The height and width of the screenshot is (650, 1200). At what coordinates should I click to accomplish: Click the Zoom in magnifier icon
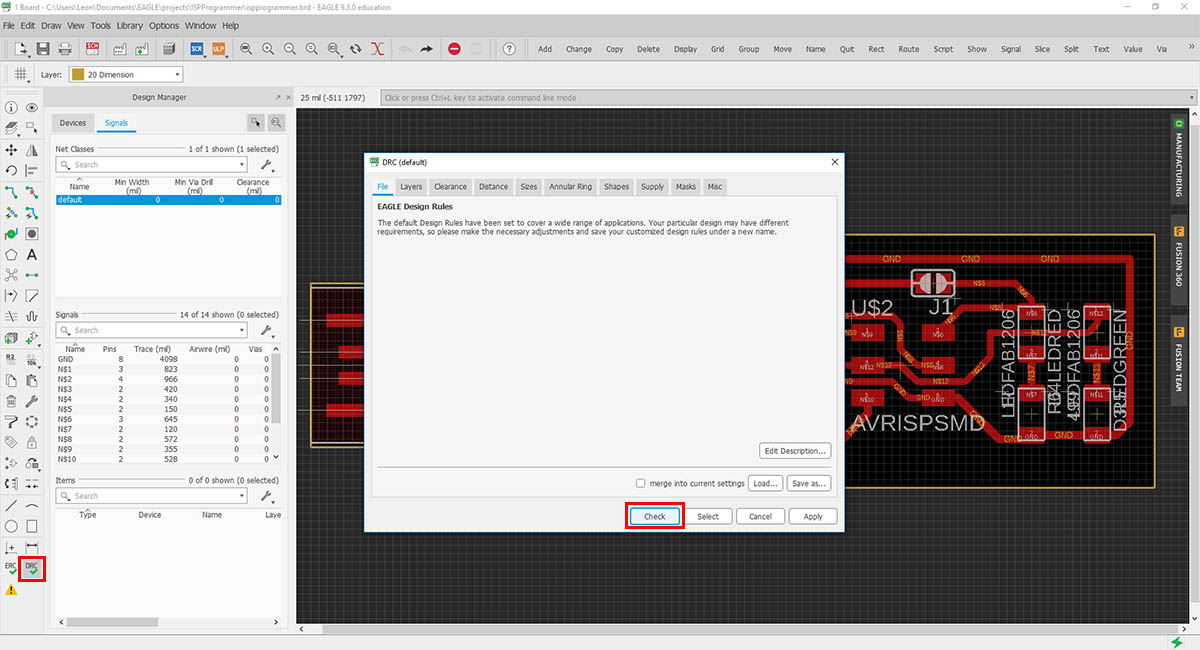[x=268, y=49]
